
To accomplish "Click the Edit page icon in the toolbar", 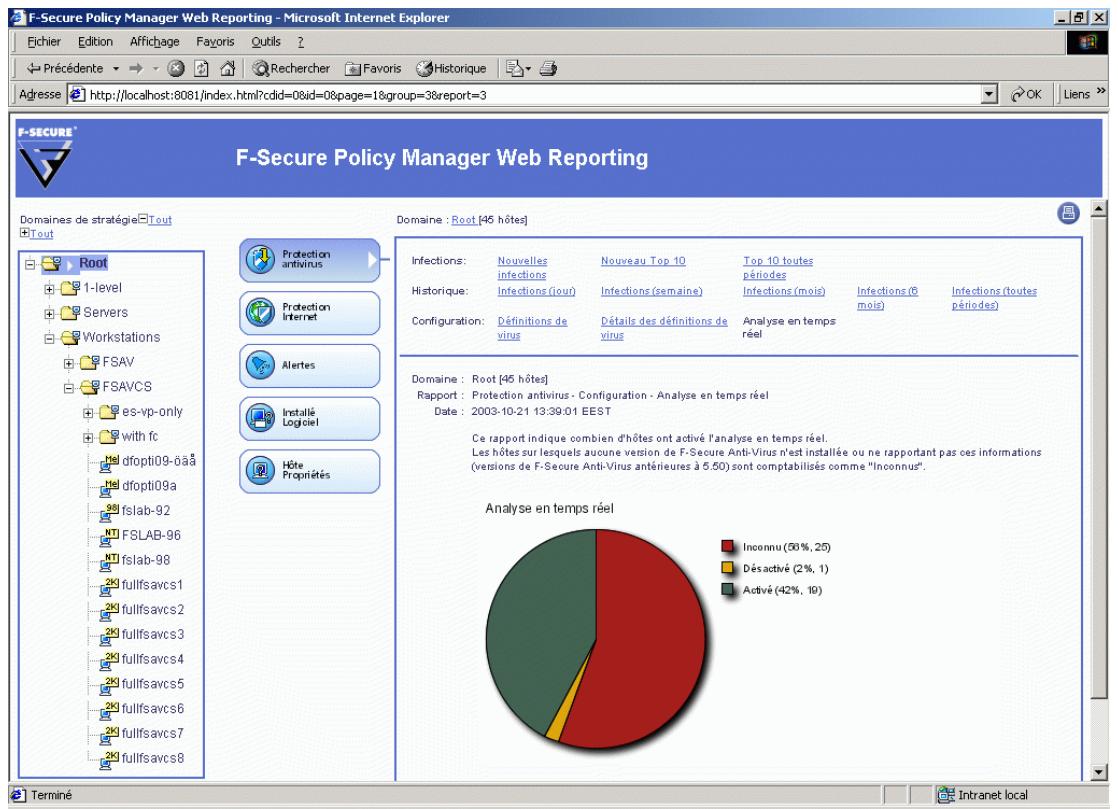I will click(x=515, y=68).
